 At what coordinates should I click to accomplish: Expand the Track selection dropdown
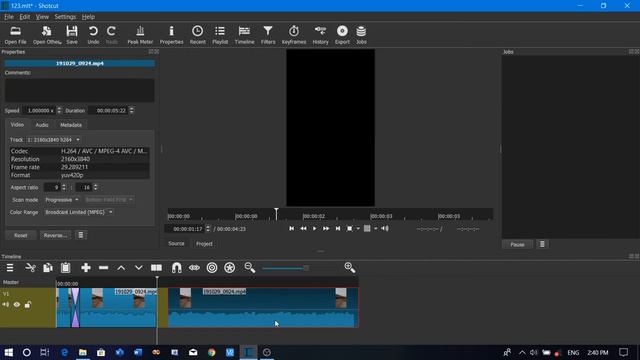tap(54, 140)
